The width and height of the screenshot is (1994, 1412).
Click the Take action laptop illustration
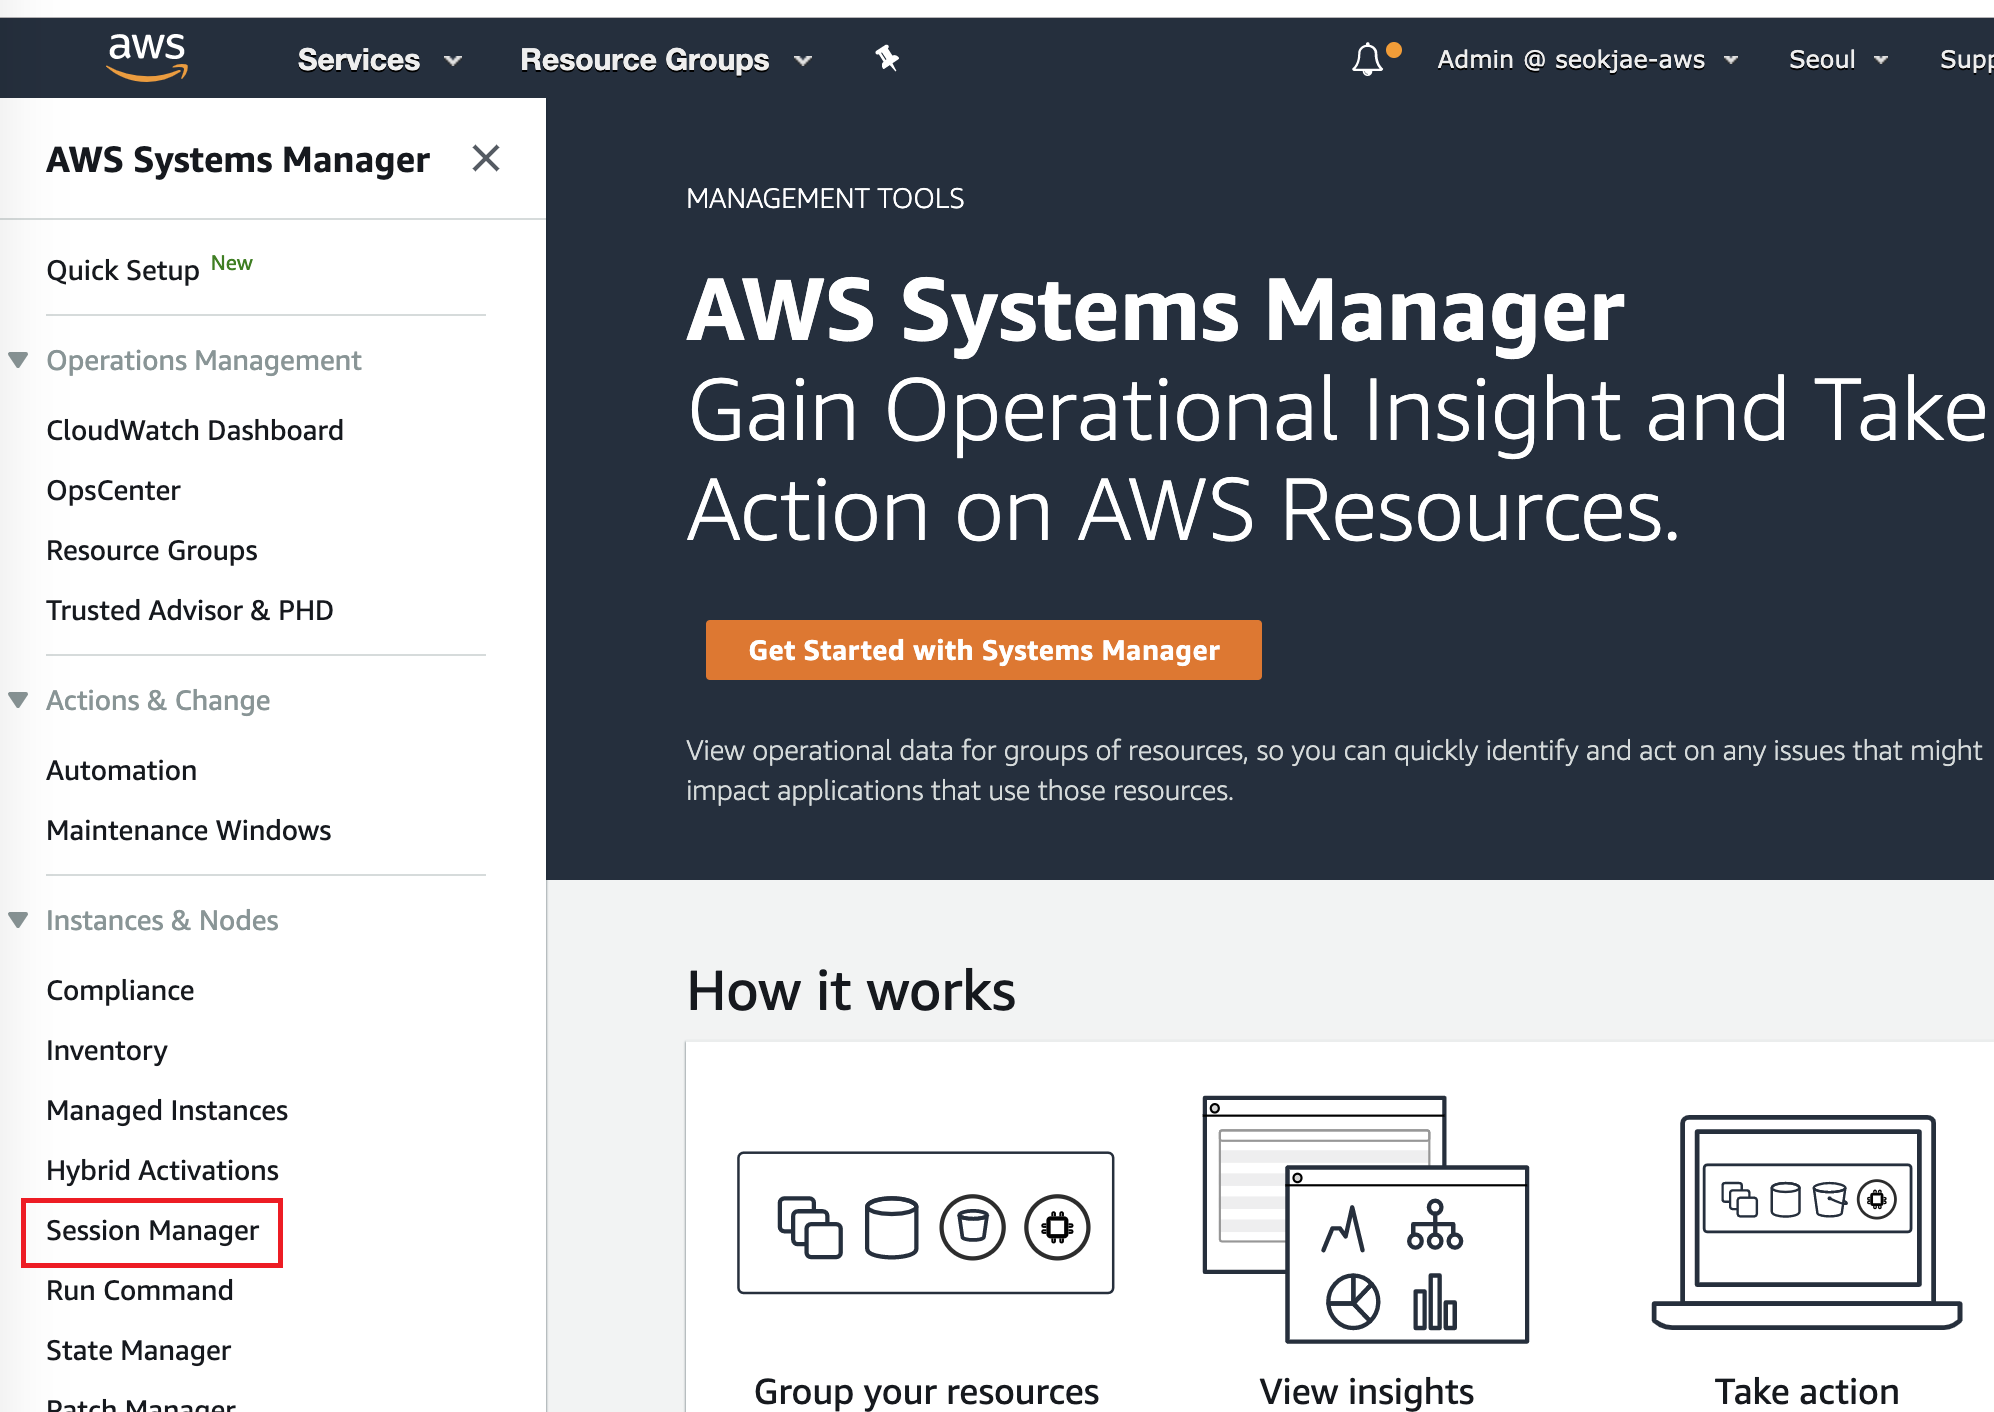point(1806,1222)
